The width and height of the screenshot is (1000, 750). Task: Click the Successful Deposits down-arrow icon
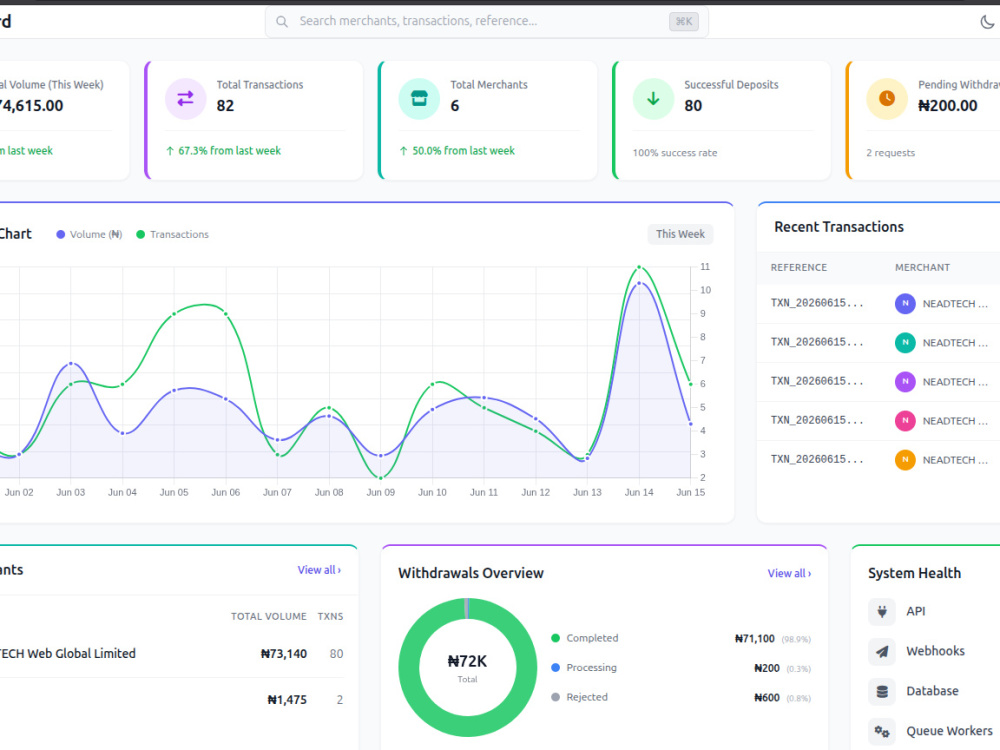point(653,99)
